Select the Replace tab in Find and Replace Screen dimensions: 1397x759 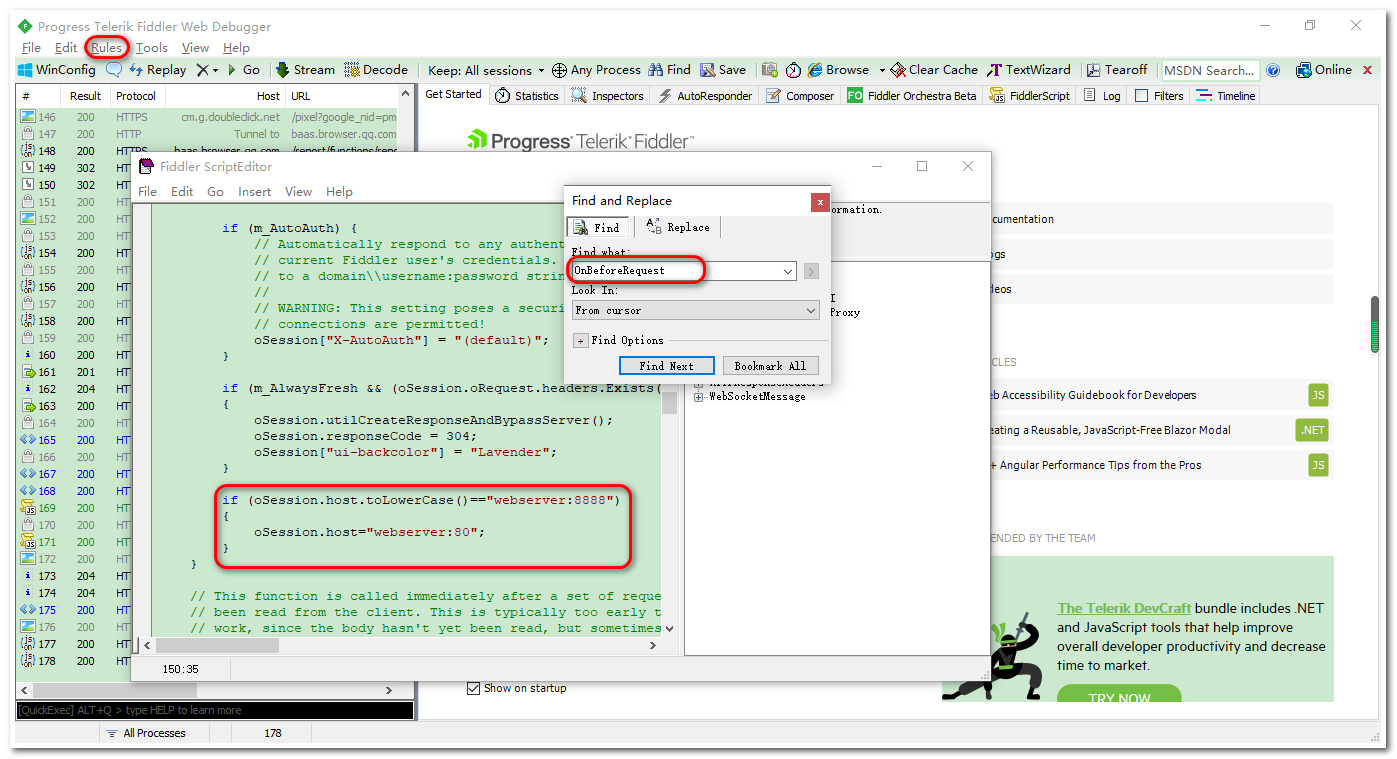pyautogui.click(x=678, y=227)
